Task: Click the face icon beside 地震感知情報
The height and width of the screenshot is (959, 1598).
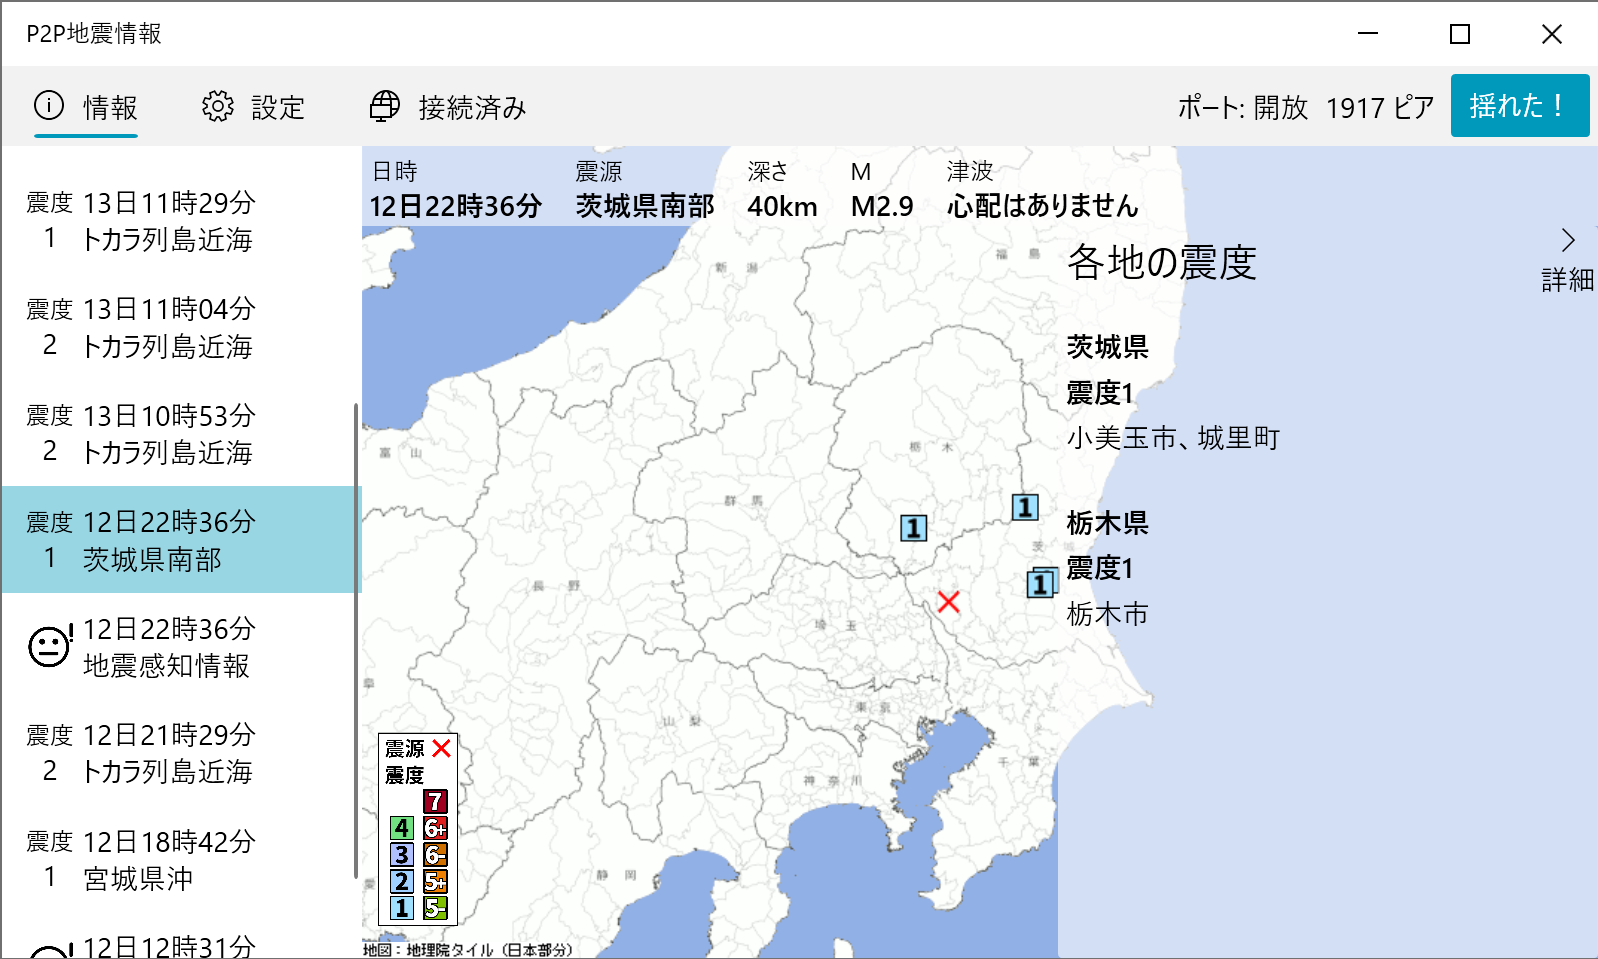Action: pyautogui.click(x=50, y=646)
